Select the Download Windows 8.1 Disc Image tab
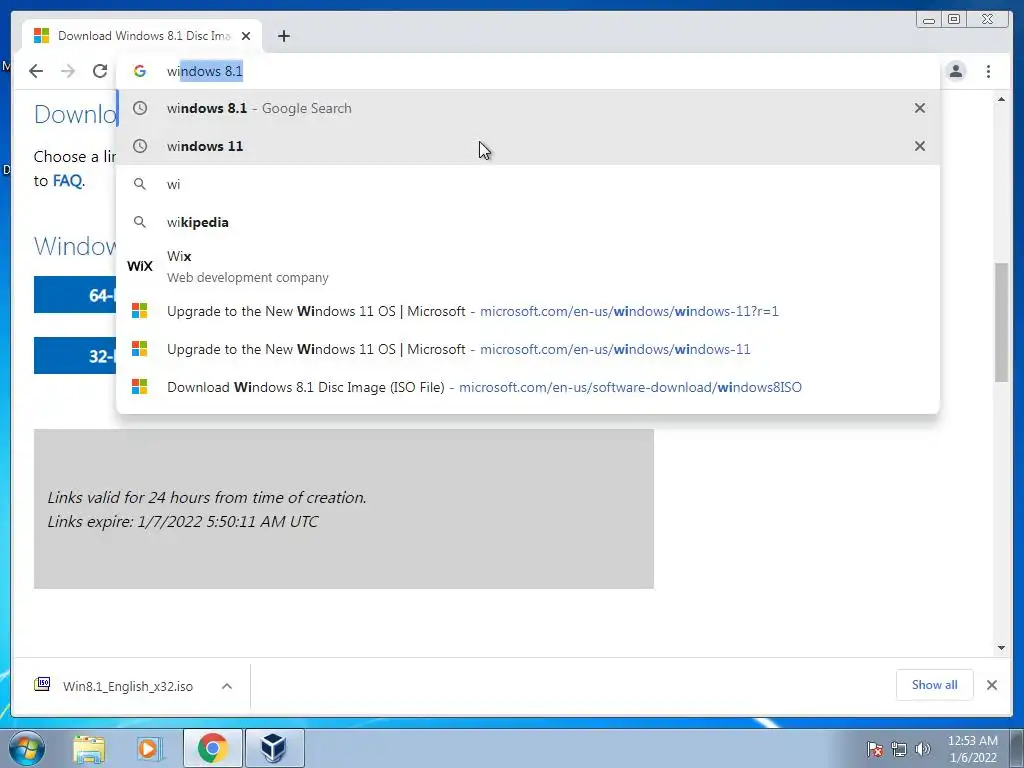1024x768 pixels. click(142, 36)
